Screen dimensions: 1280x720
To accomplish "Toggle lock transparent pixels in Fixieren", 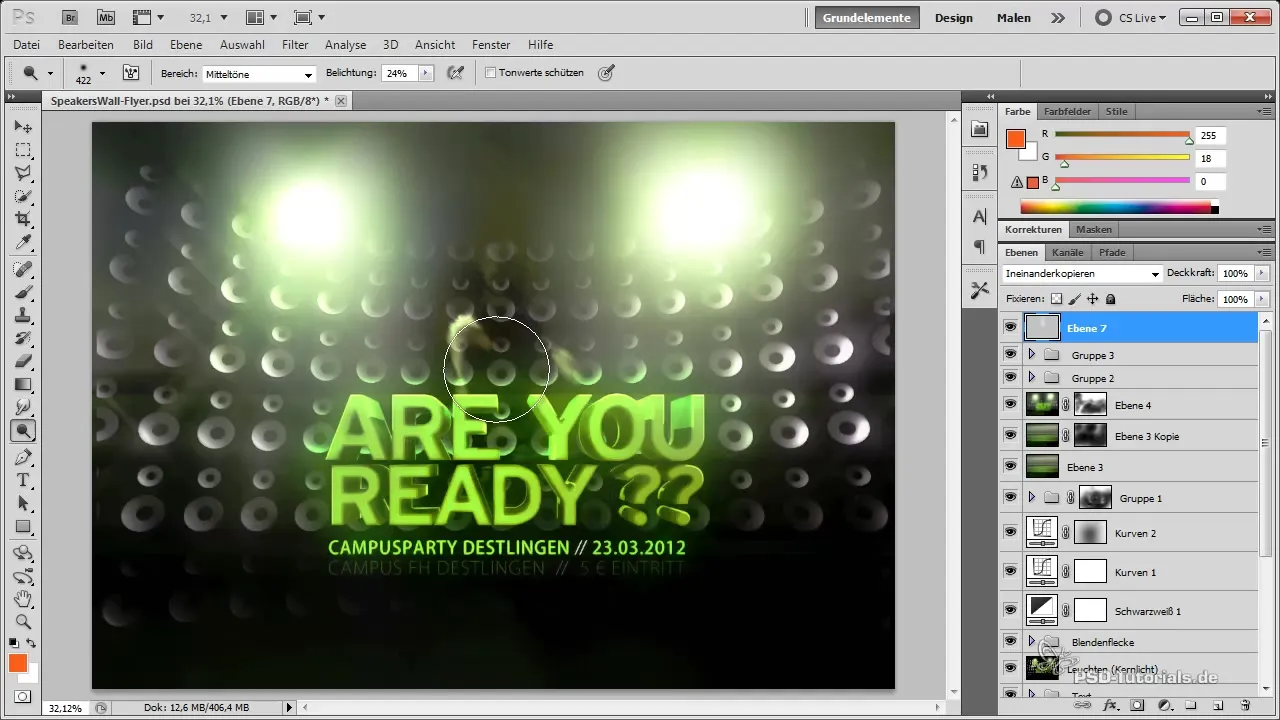I will click(x=1056, y=298).
